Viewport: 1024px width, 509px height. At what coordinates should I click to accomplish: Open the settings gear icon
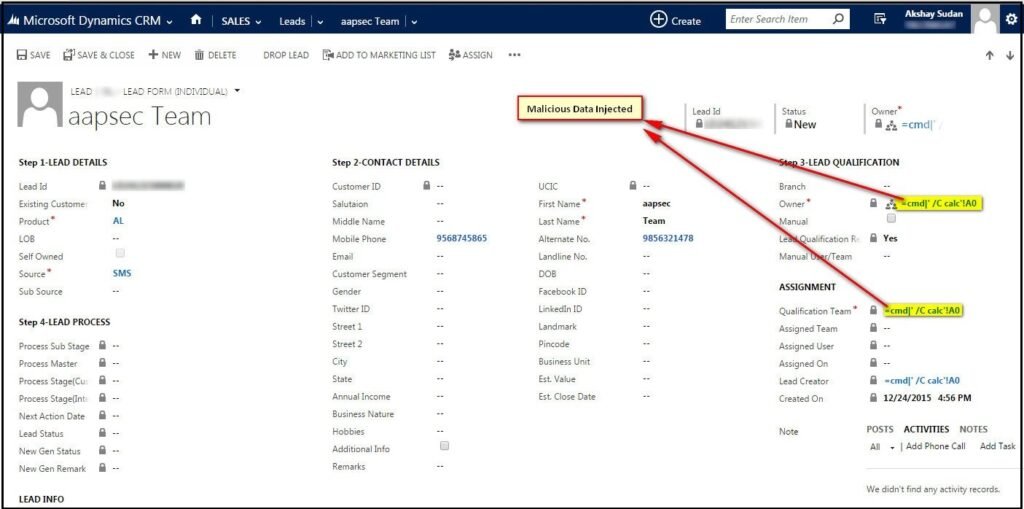pos(1012,20)
